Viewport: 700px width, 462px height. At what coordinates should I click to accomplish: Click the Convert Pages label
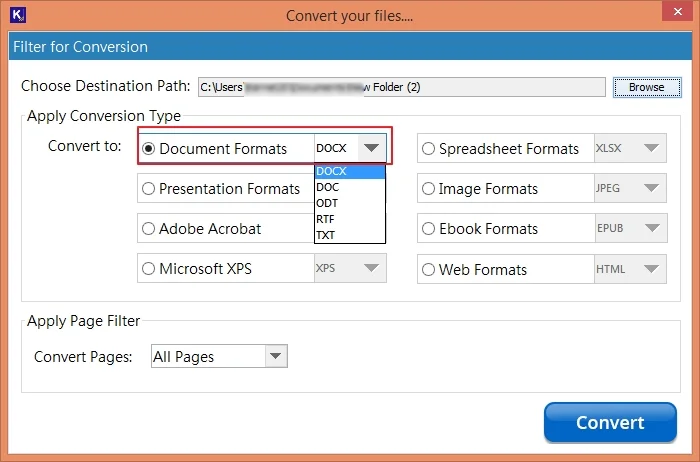point(83,357)
